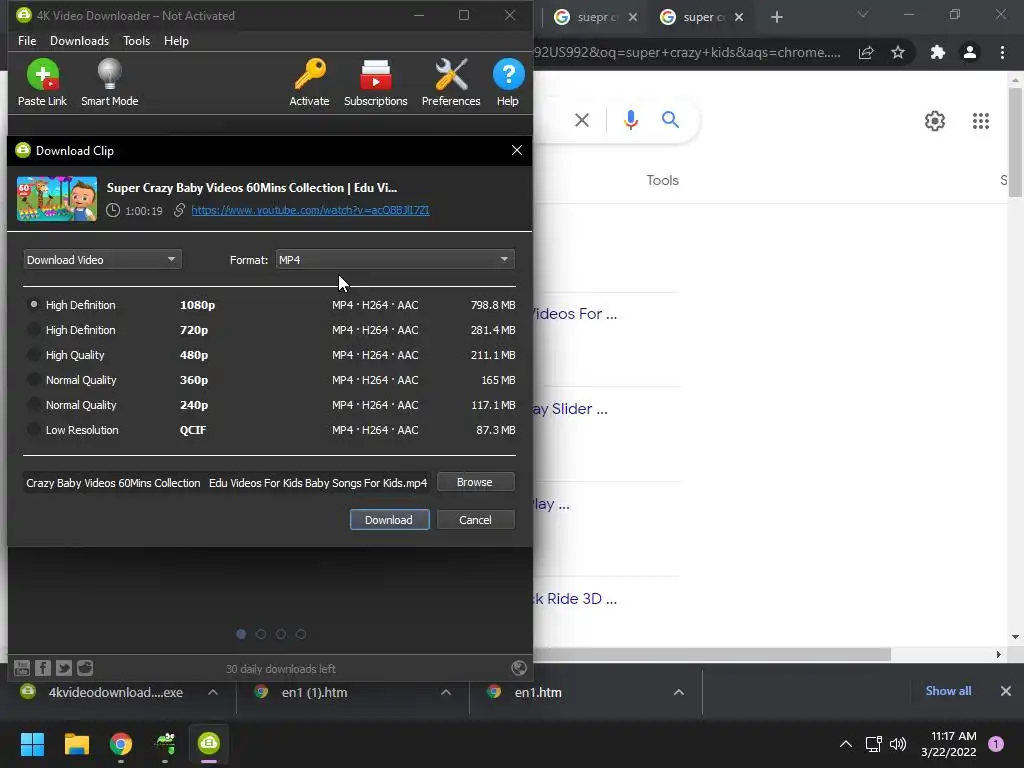Image resolution: width=1024 pixels, height=768 pixels.
Task: Click the Facebook icon in the status bar
Action: pyautogui.click(x=43, y=667)
